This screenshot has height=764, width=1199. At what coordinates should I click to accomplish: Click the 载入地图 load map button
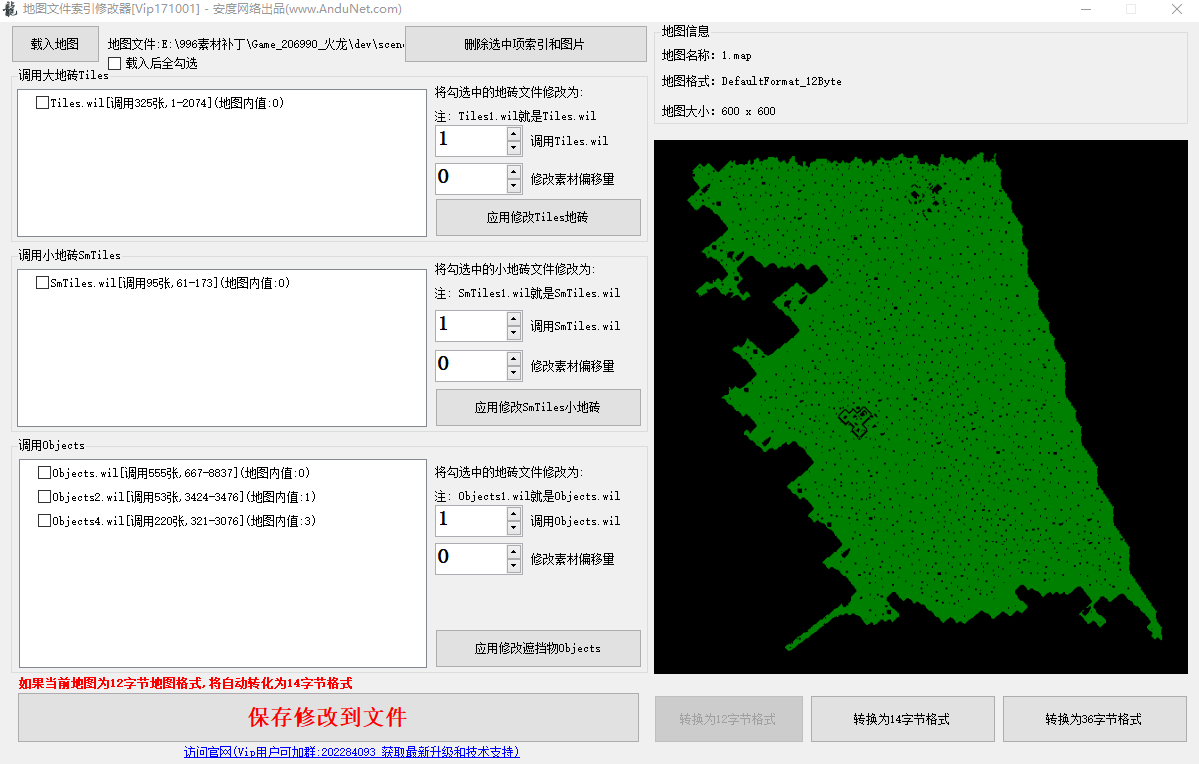[x=55, y=44]
